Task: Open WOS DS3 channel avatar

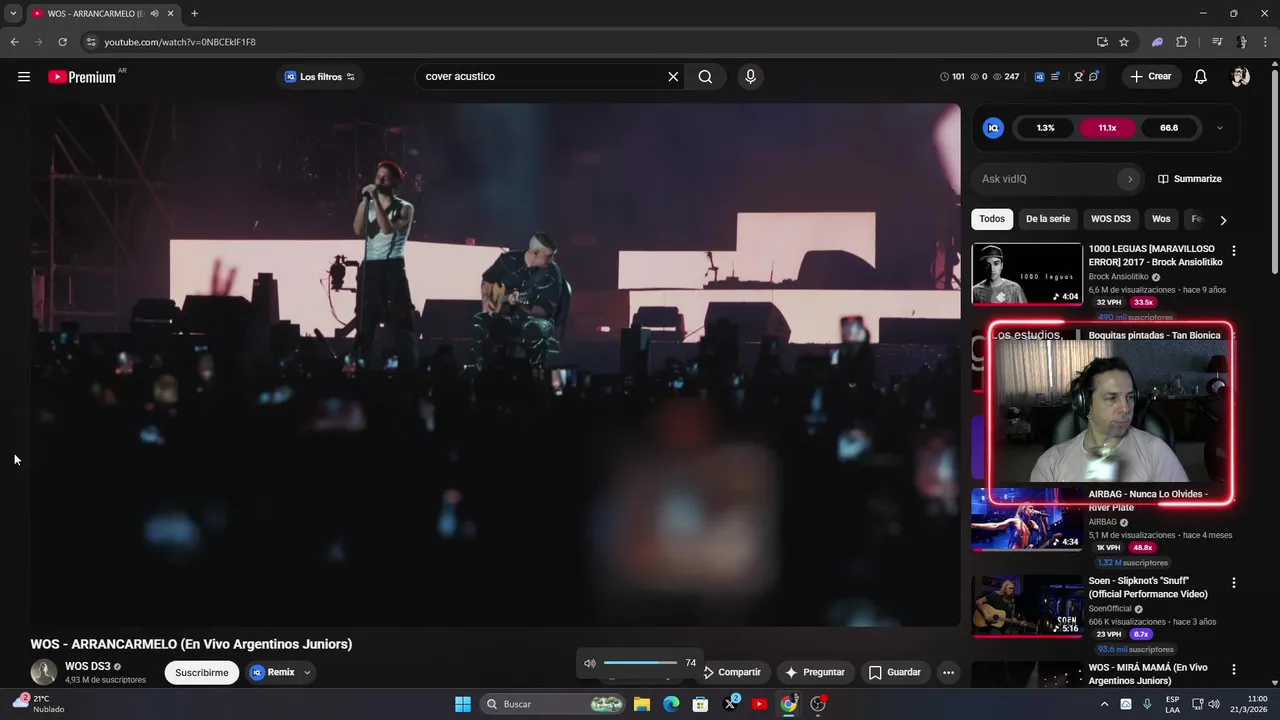Action: coord(43,673)
